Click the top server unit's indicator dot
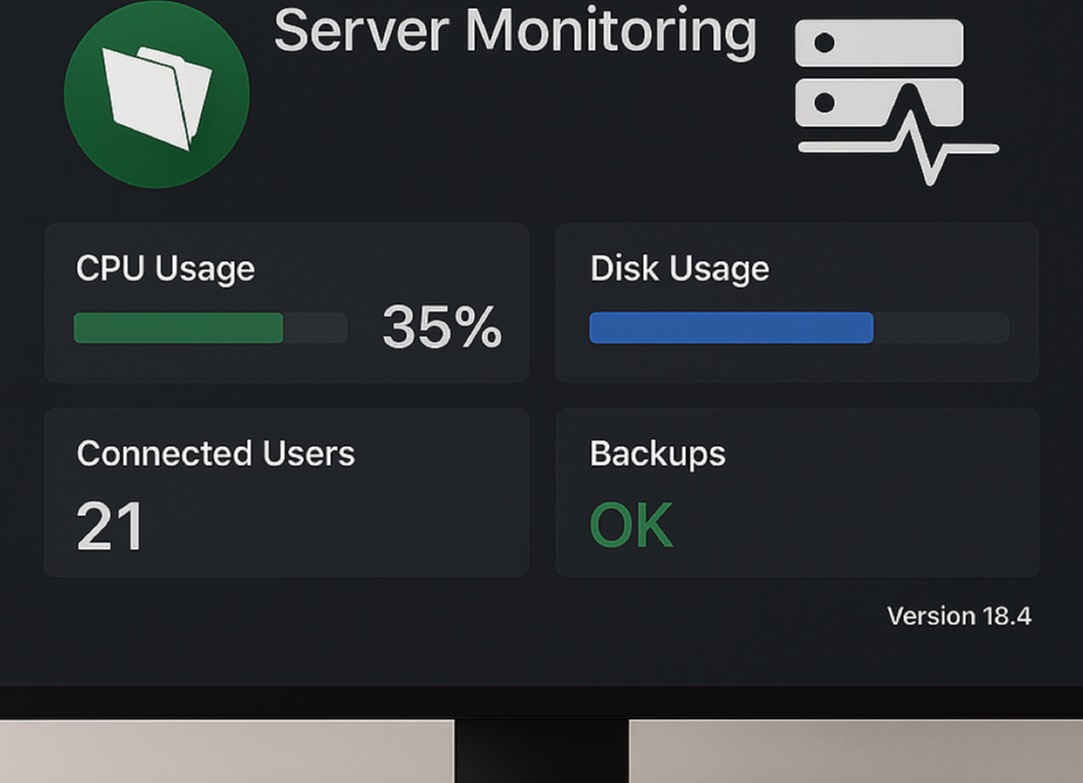This screenshot has height=783, width=1083. (825, 43)
